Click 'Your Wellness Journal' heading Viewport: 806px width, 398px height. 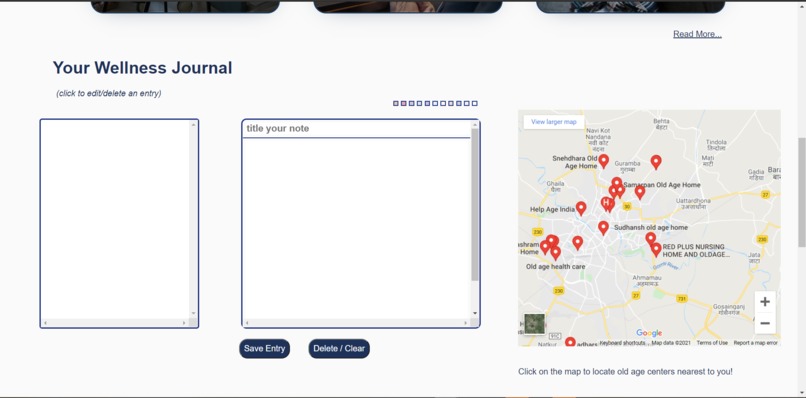click(x=142, y=68)
